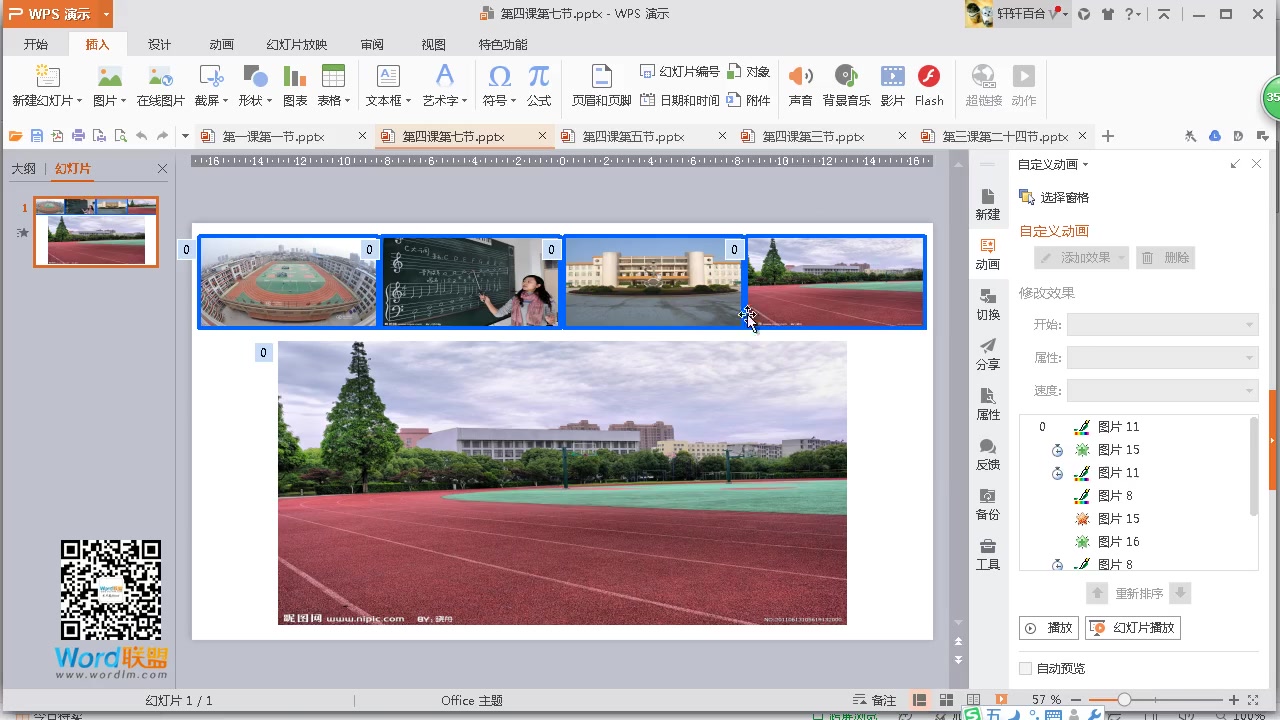Close the 第四课第五节.pptx tab
The image size is (1280, 720).
pyautogui.click(x=722, y=136)
